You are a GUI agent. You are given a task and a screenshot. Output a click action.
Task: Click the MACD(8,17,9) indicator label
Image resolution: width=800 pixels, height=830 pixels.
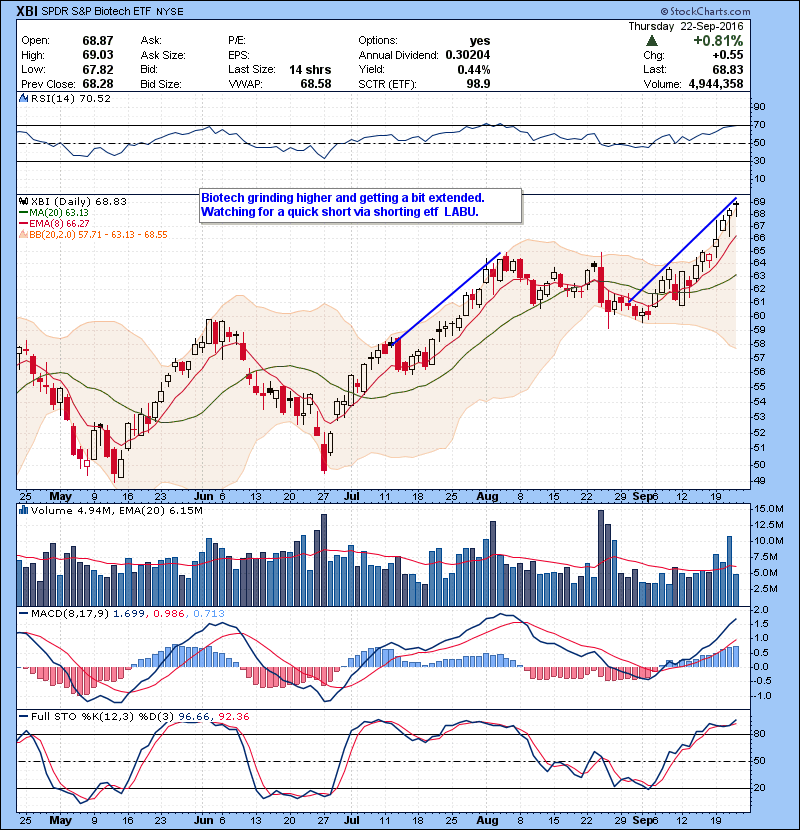[70, 614]
